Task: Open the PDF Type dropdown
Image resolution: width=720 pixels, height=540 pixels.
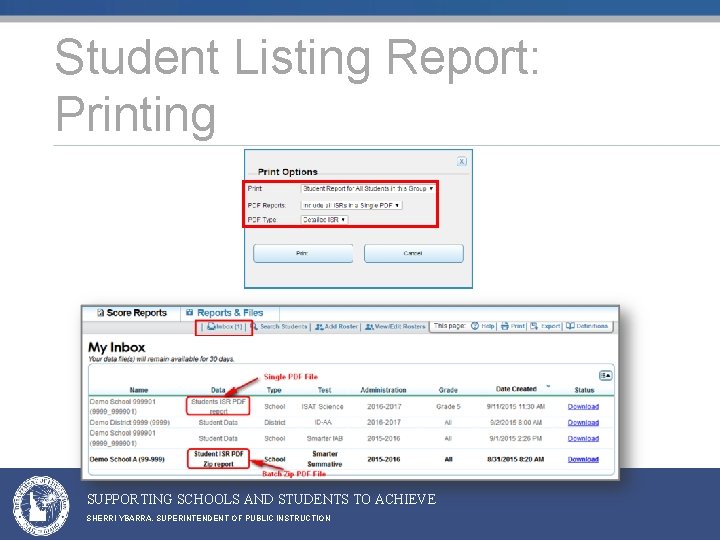Action: tap(324, 220)
